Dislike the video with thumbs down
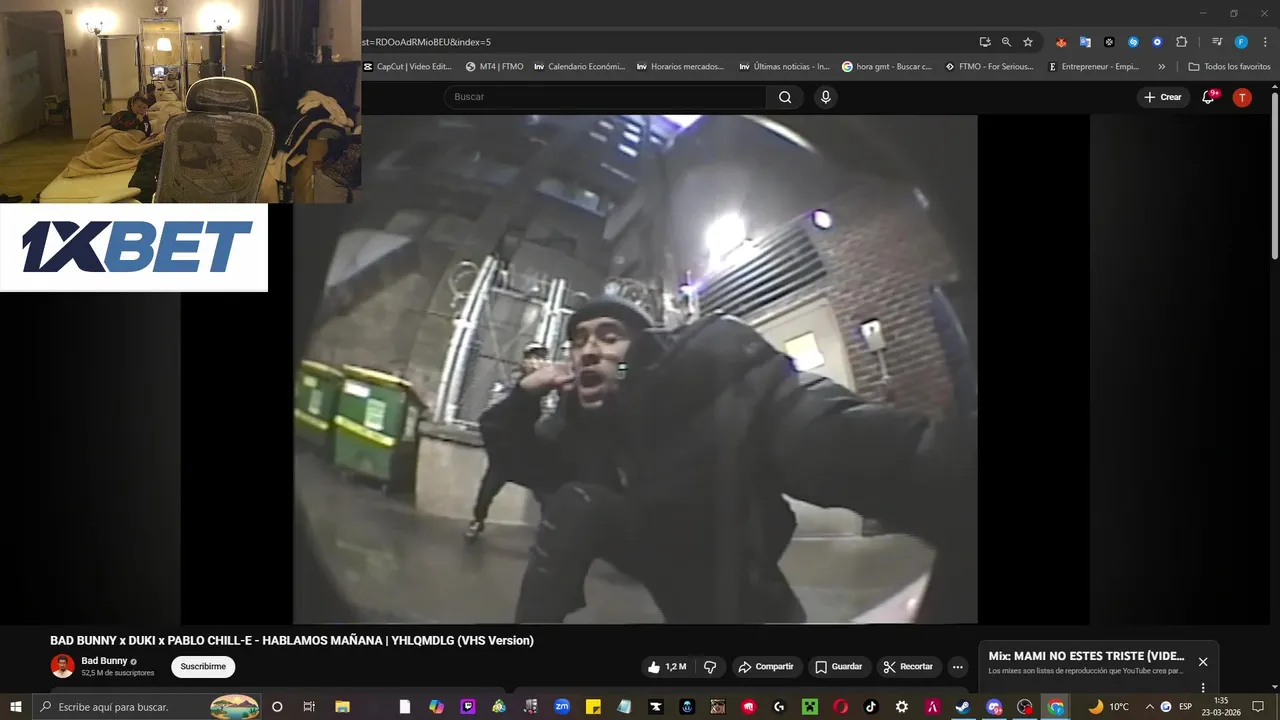 710,667
